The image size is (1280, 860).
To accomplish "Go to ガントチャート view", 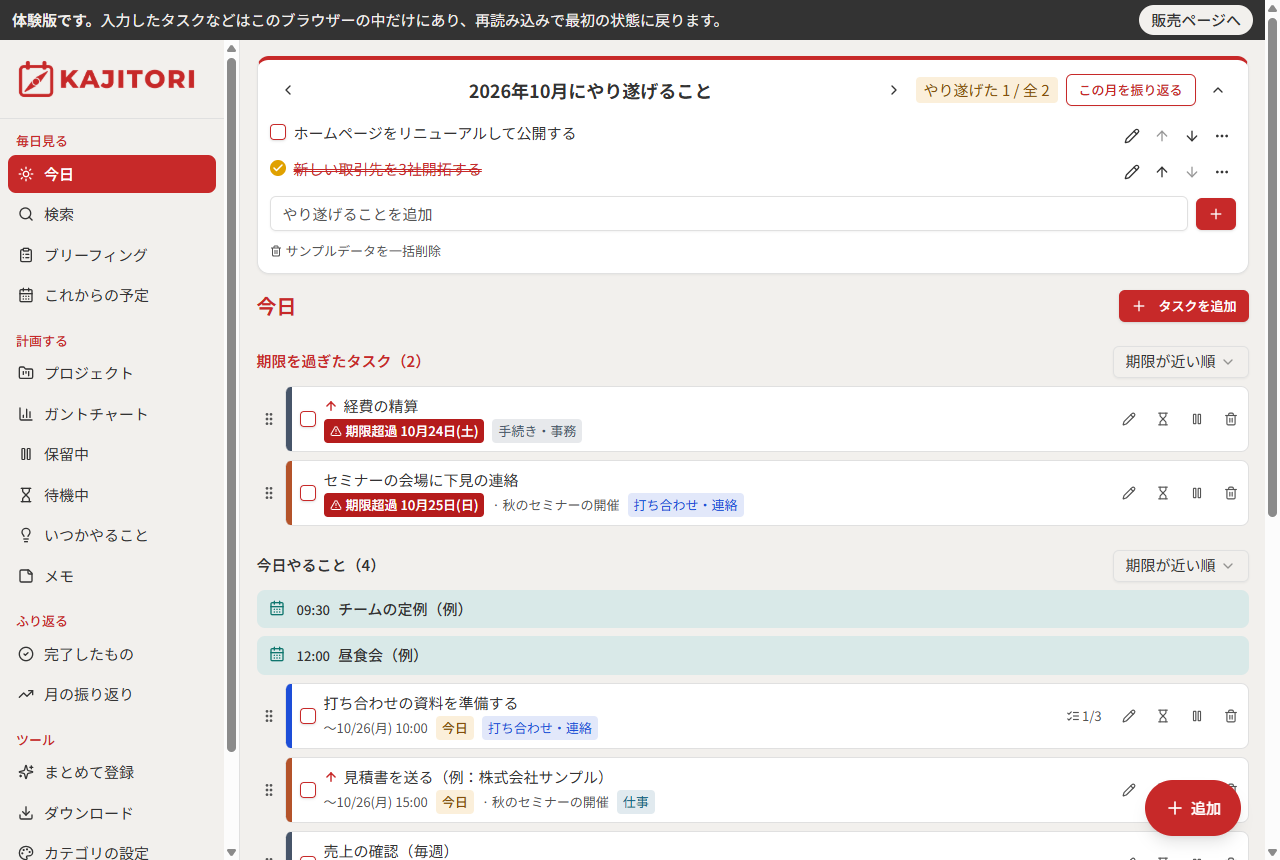I will point(112,414).
